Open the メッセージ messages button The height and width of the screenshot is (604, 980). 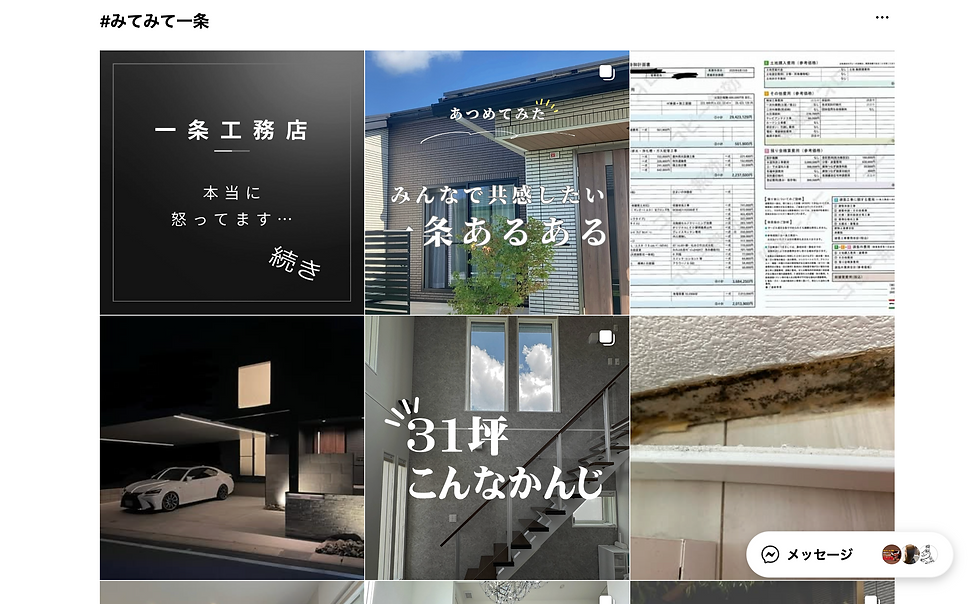[x=849, y=555]
